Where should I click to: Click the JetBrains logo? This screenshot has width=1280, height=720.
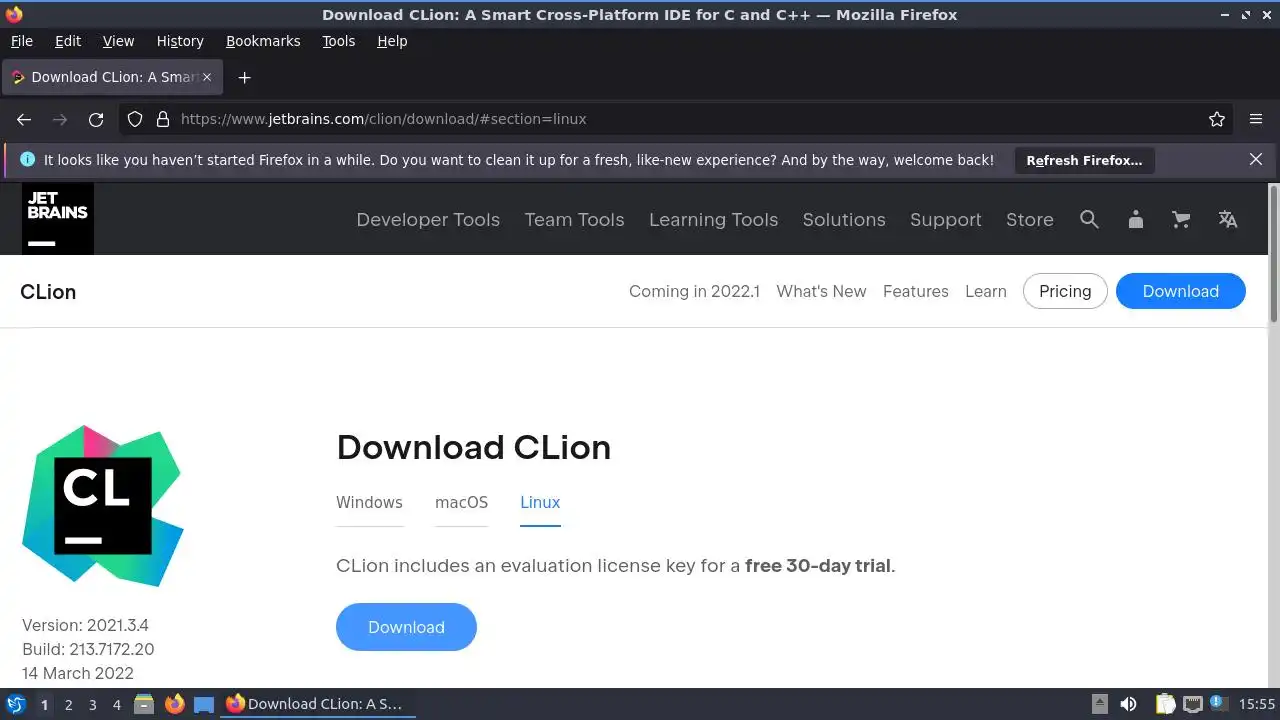tap(58, 218)
